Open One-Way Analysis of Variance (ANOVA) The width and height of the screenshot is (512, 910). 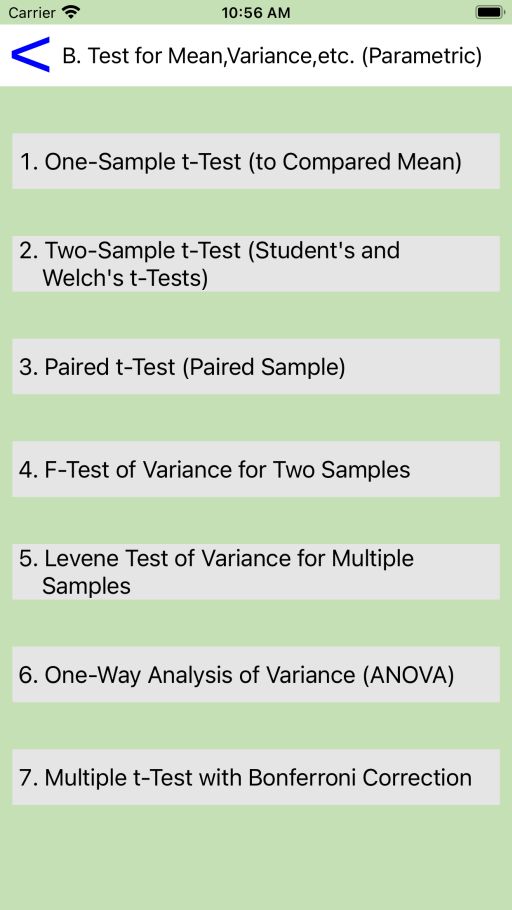coord(256,674)
